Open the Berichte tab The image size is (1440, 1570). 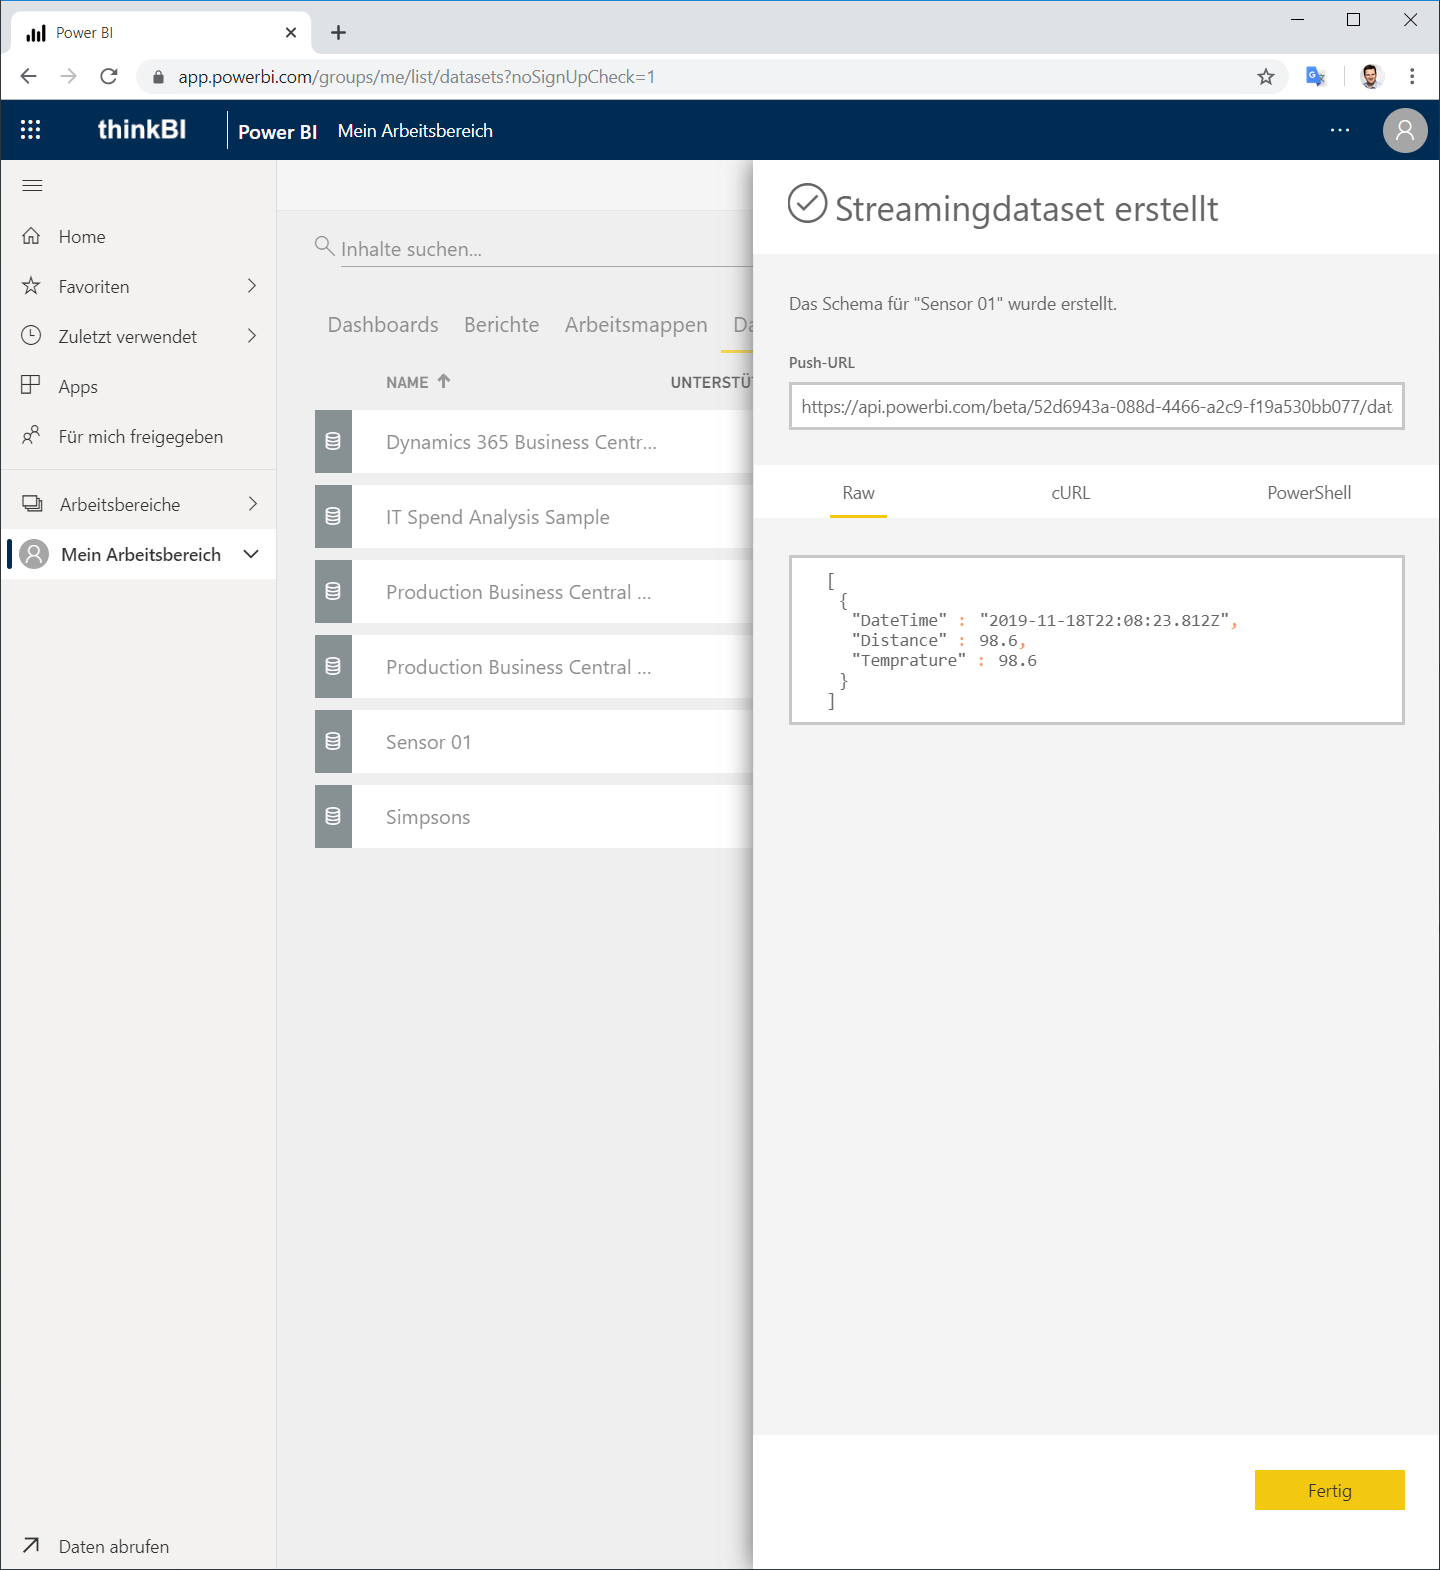coord(501,325)
